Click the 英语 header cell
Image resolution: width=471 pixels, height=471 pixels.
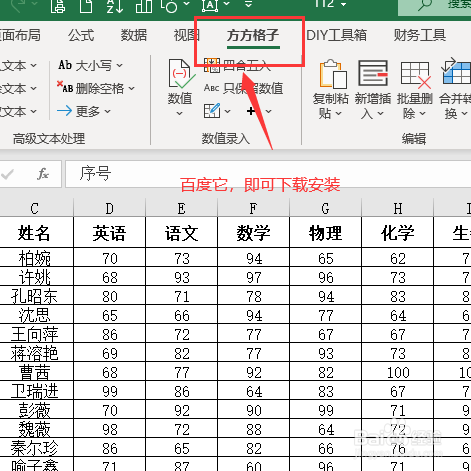[109, 233]
